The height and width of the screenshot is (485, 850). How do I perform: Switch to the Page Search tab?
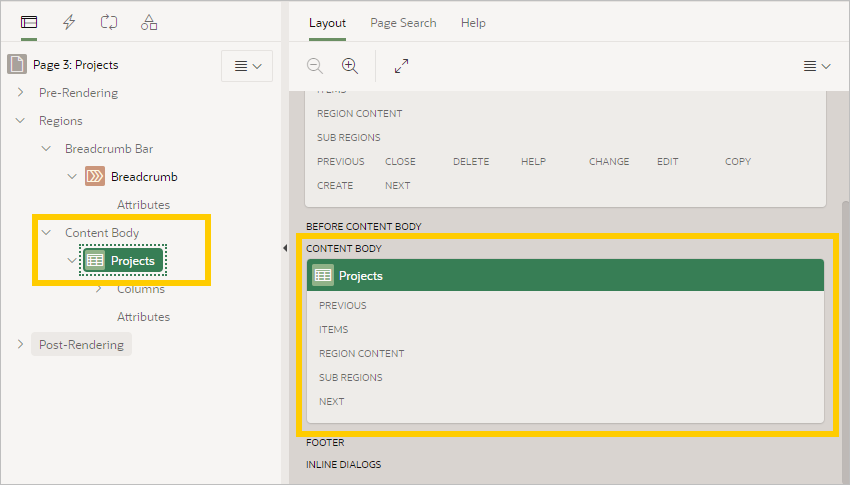point(403,23)
